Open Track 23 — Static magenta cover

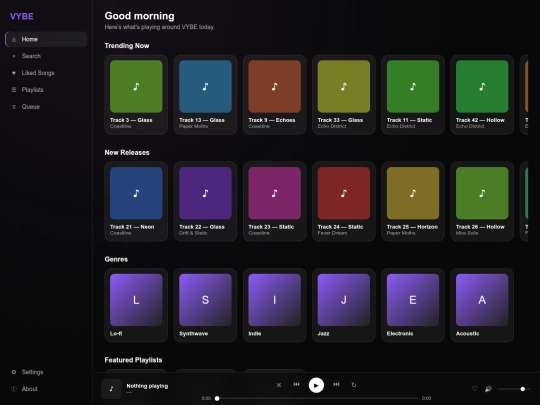click(x=274, y=193)
